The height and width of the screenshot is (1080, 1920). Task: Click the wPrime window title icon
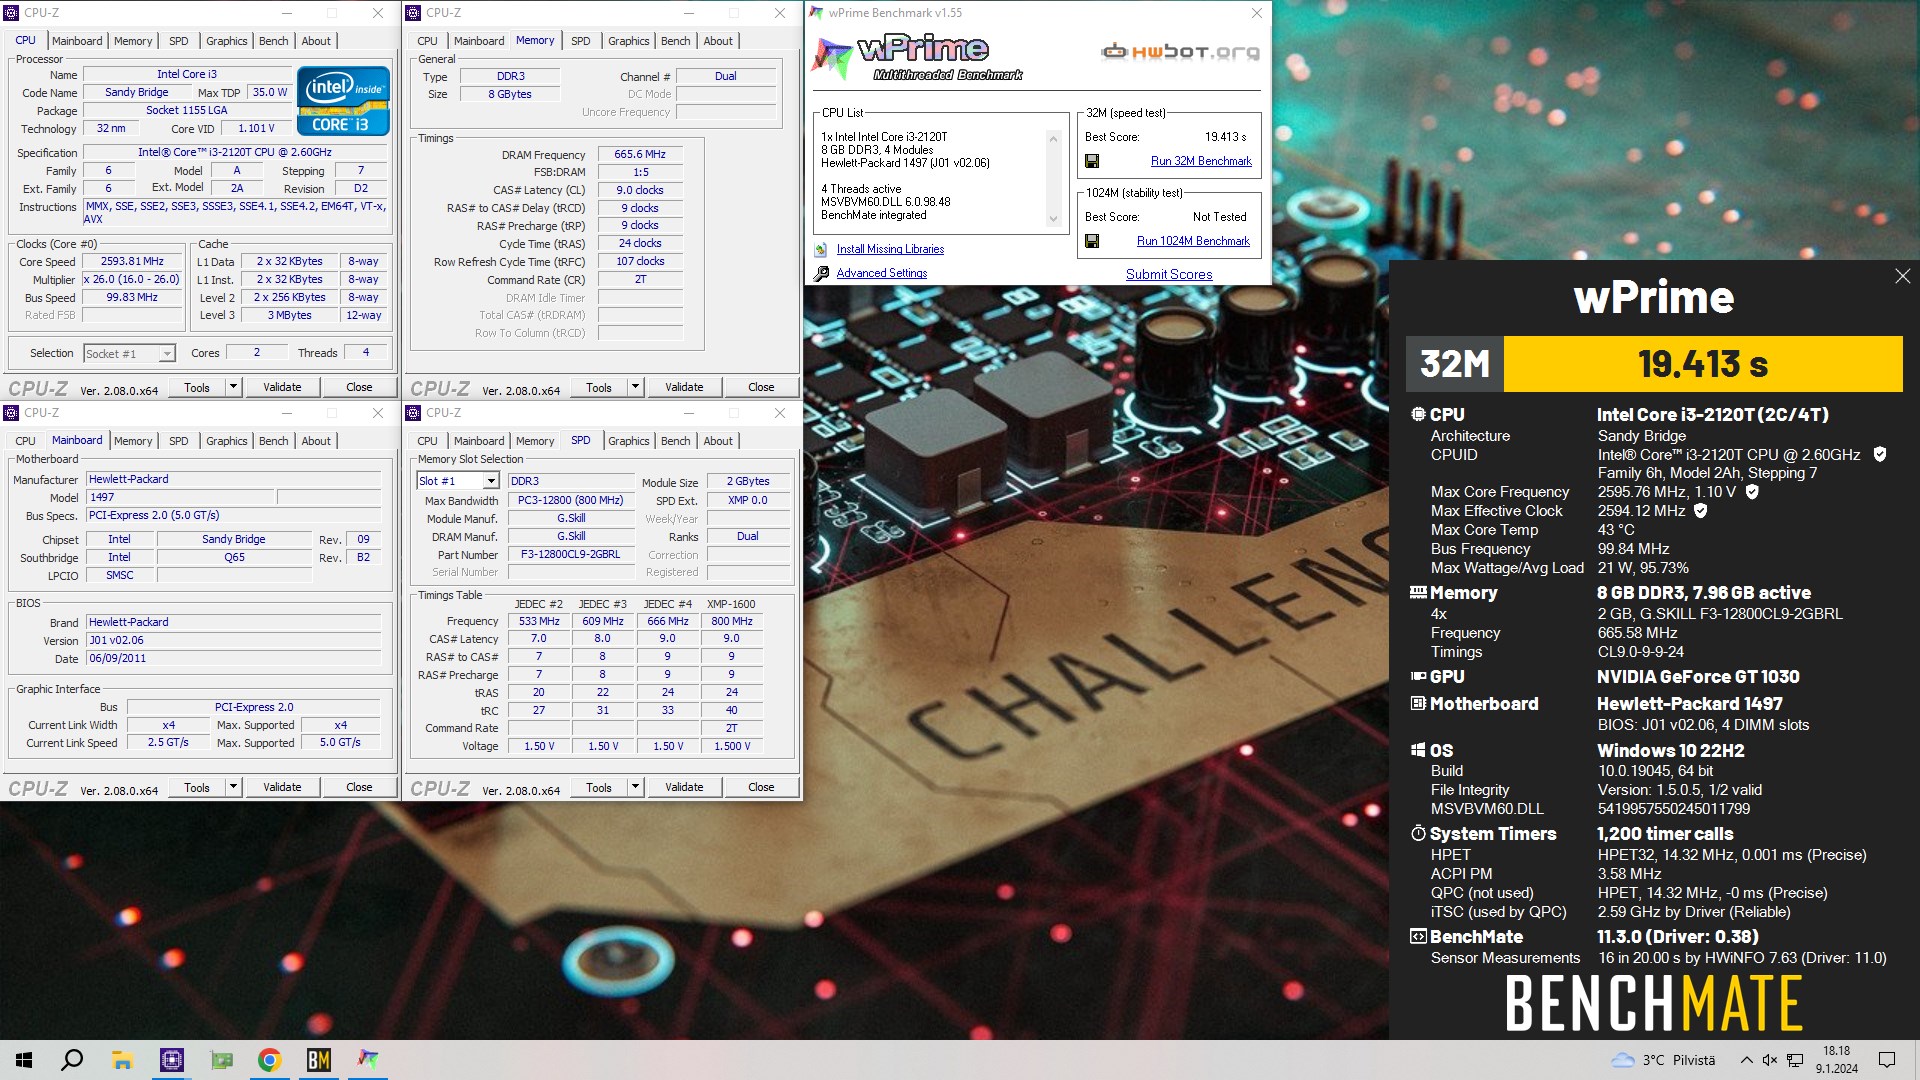click(x=816, y=13)
